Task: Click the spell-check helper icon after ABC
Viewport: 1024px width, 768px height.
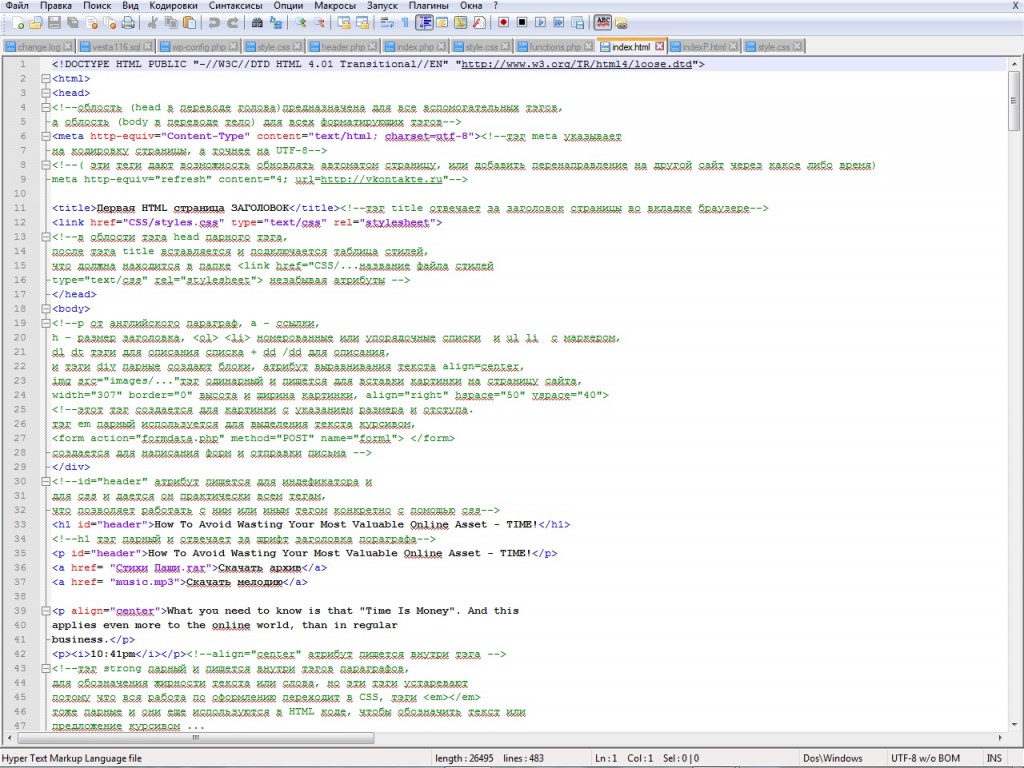Action: [x=621, y=24]
